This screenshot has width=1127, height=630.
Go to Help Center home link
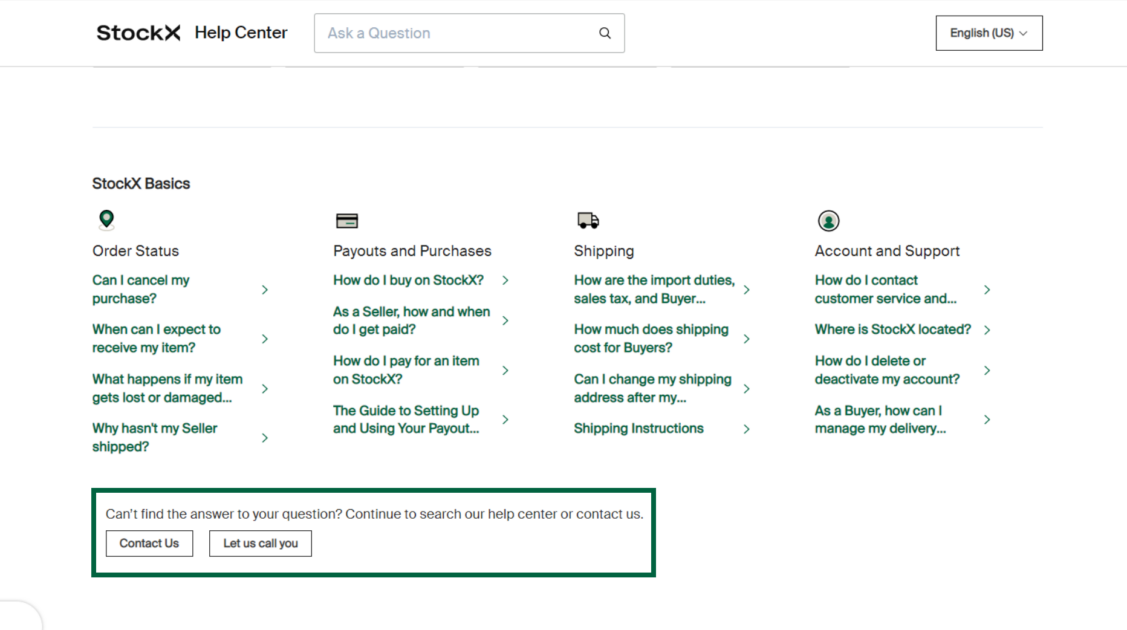pyautogui.click(x=241, y=33)
